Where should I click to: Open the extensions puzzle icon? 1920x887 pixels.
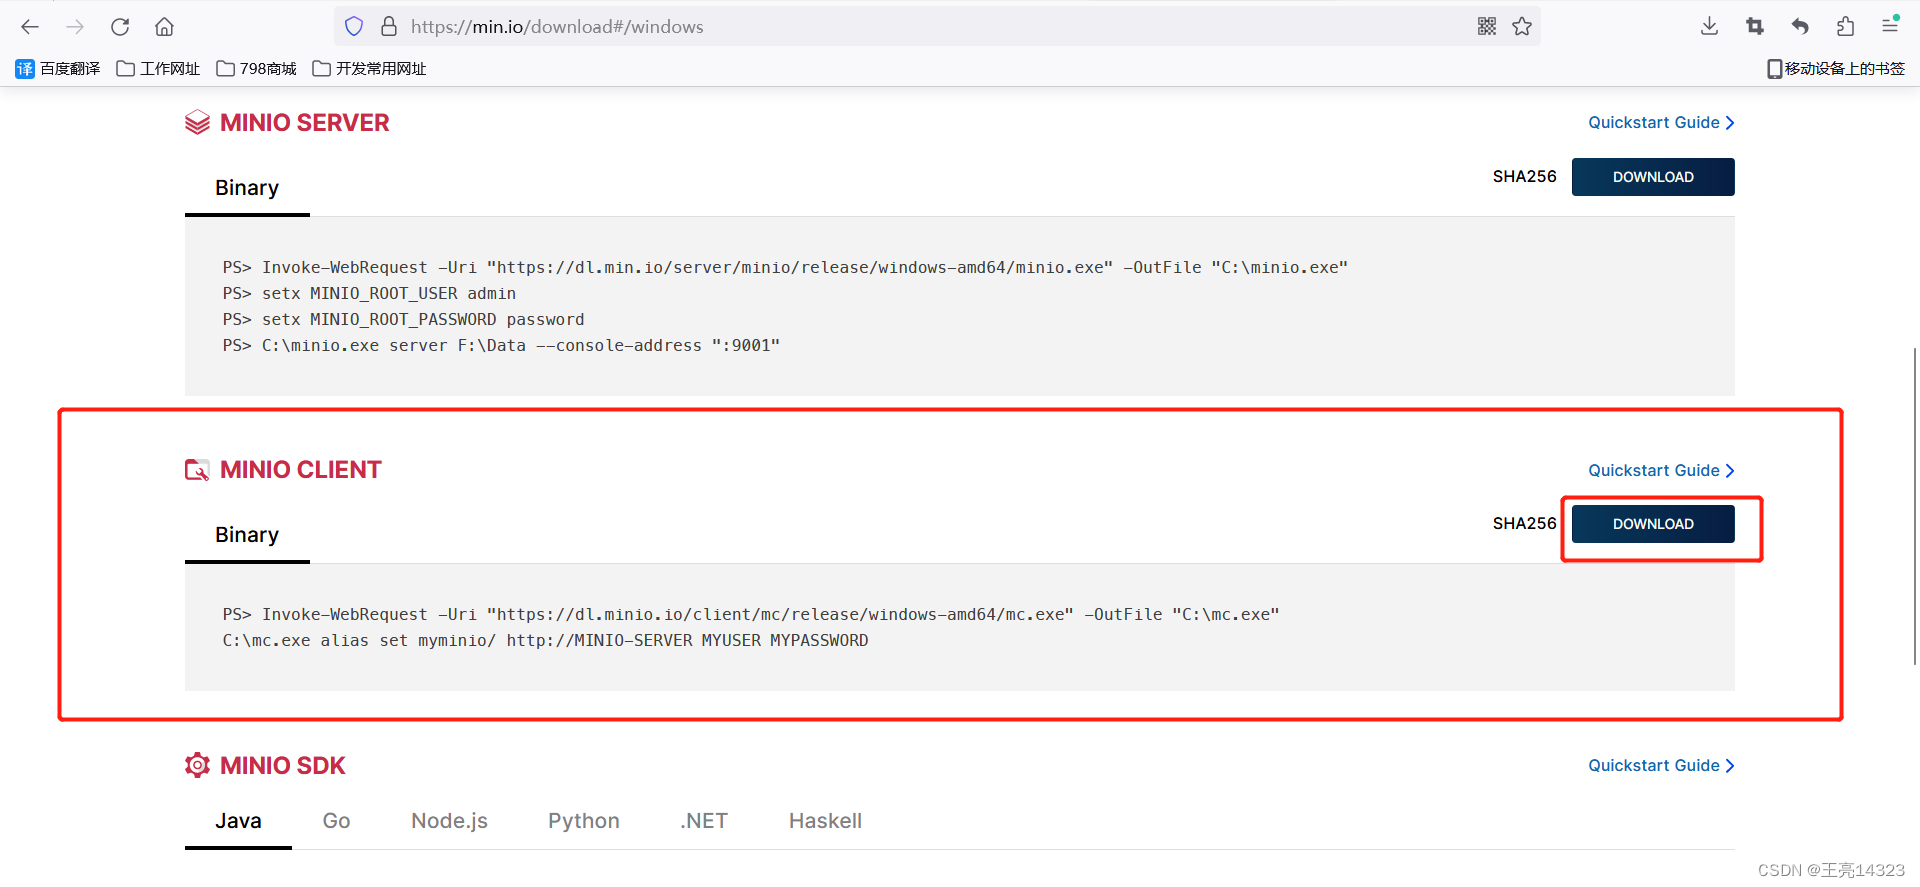(1845, 27)
